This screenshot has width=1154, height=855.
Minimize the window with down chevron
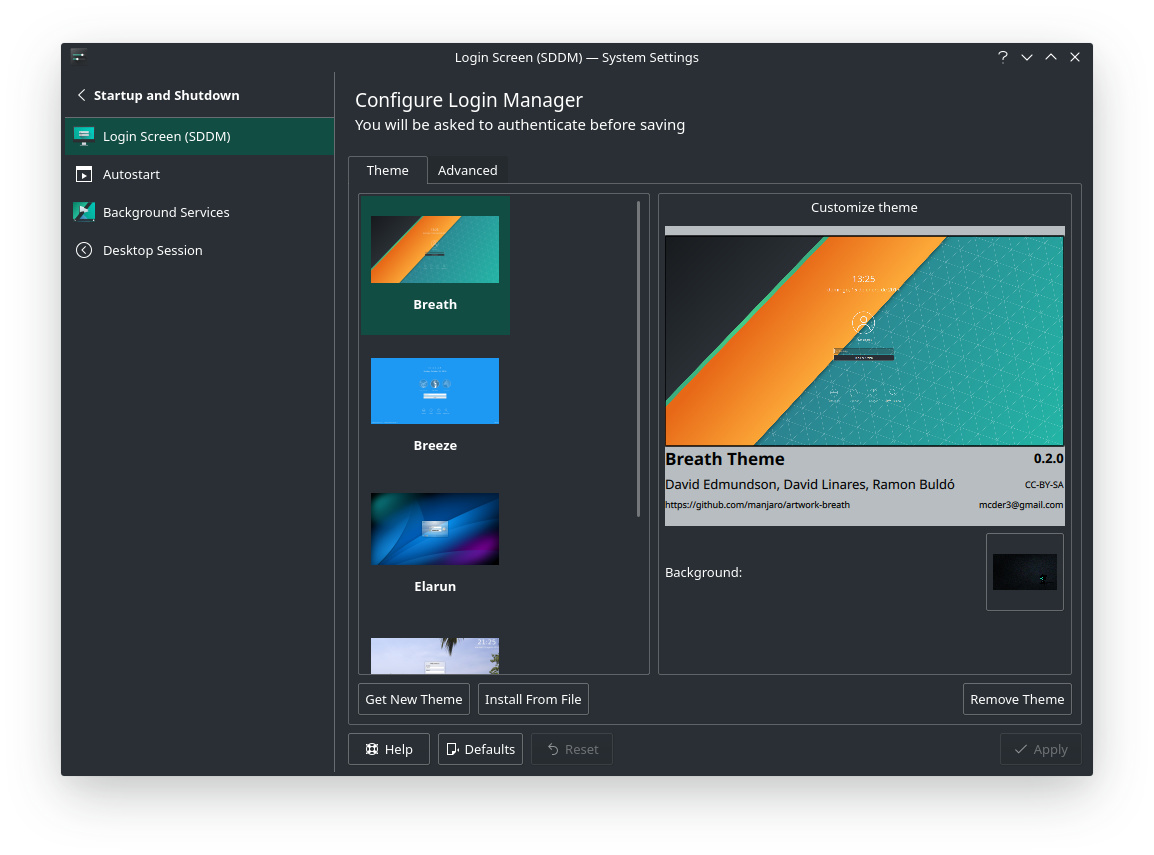1027,57
